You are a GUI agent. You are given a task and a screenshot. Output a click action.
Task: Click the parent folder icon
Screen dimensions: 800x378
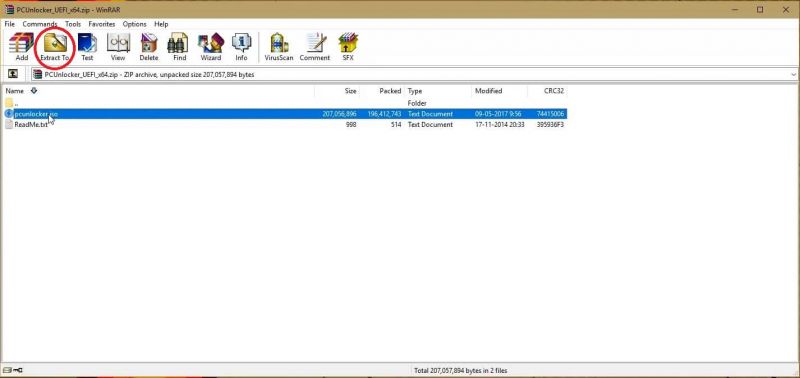(x=9, y=103)
